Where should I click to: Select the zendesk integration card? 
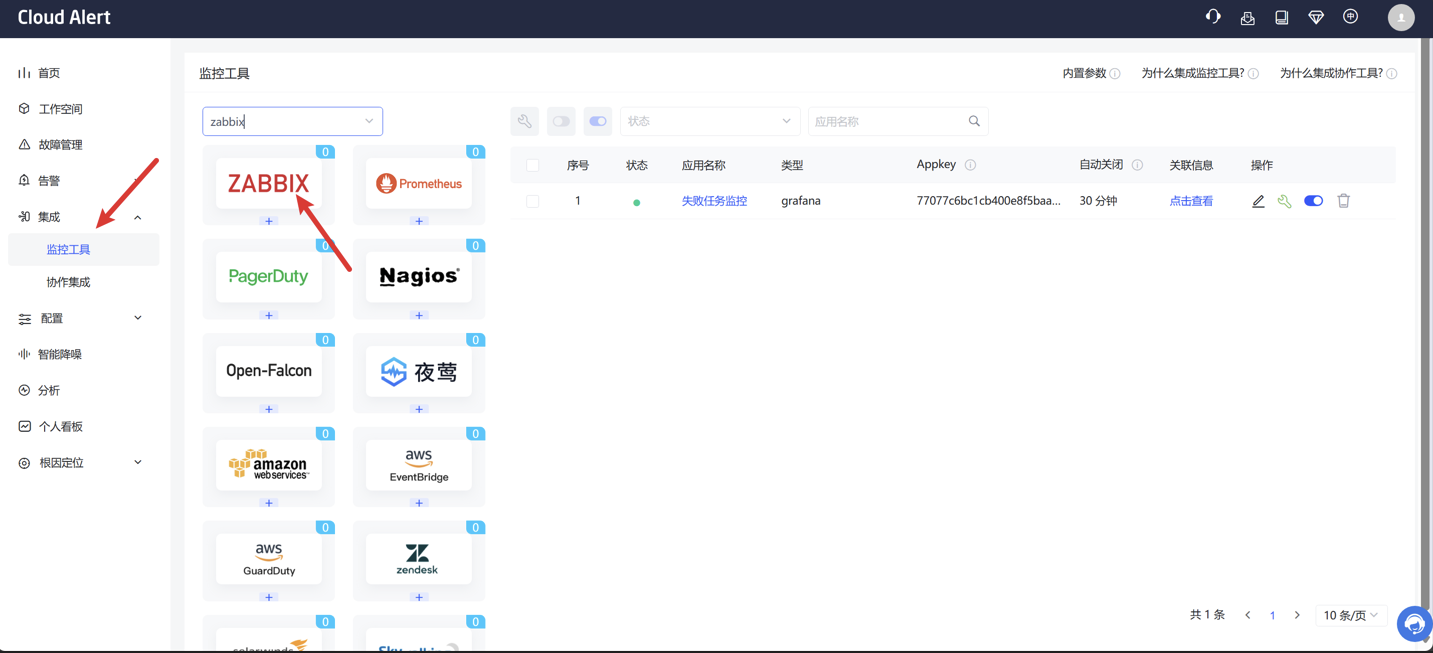click(419, 558)
